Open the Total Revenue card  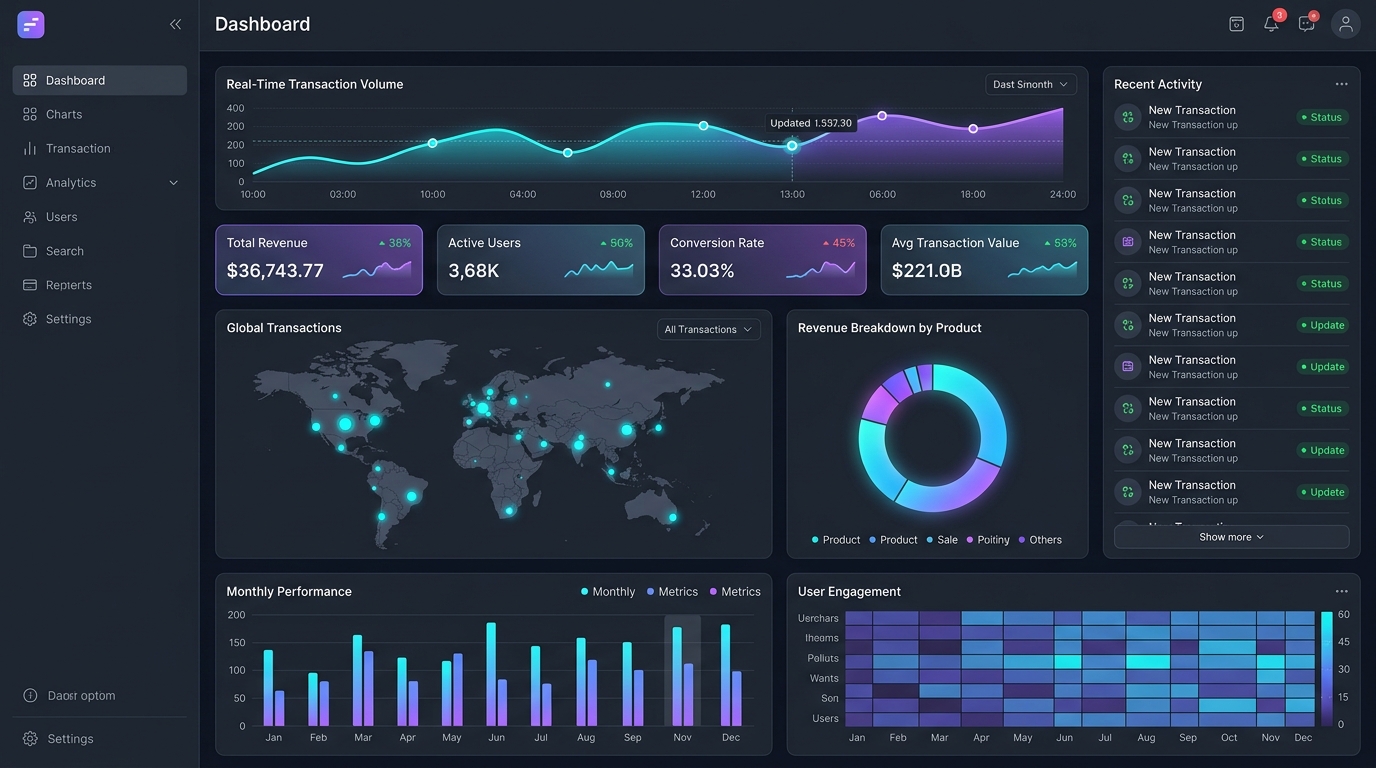click(x=319, y=260)
